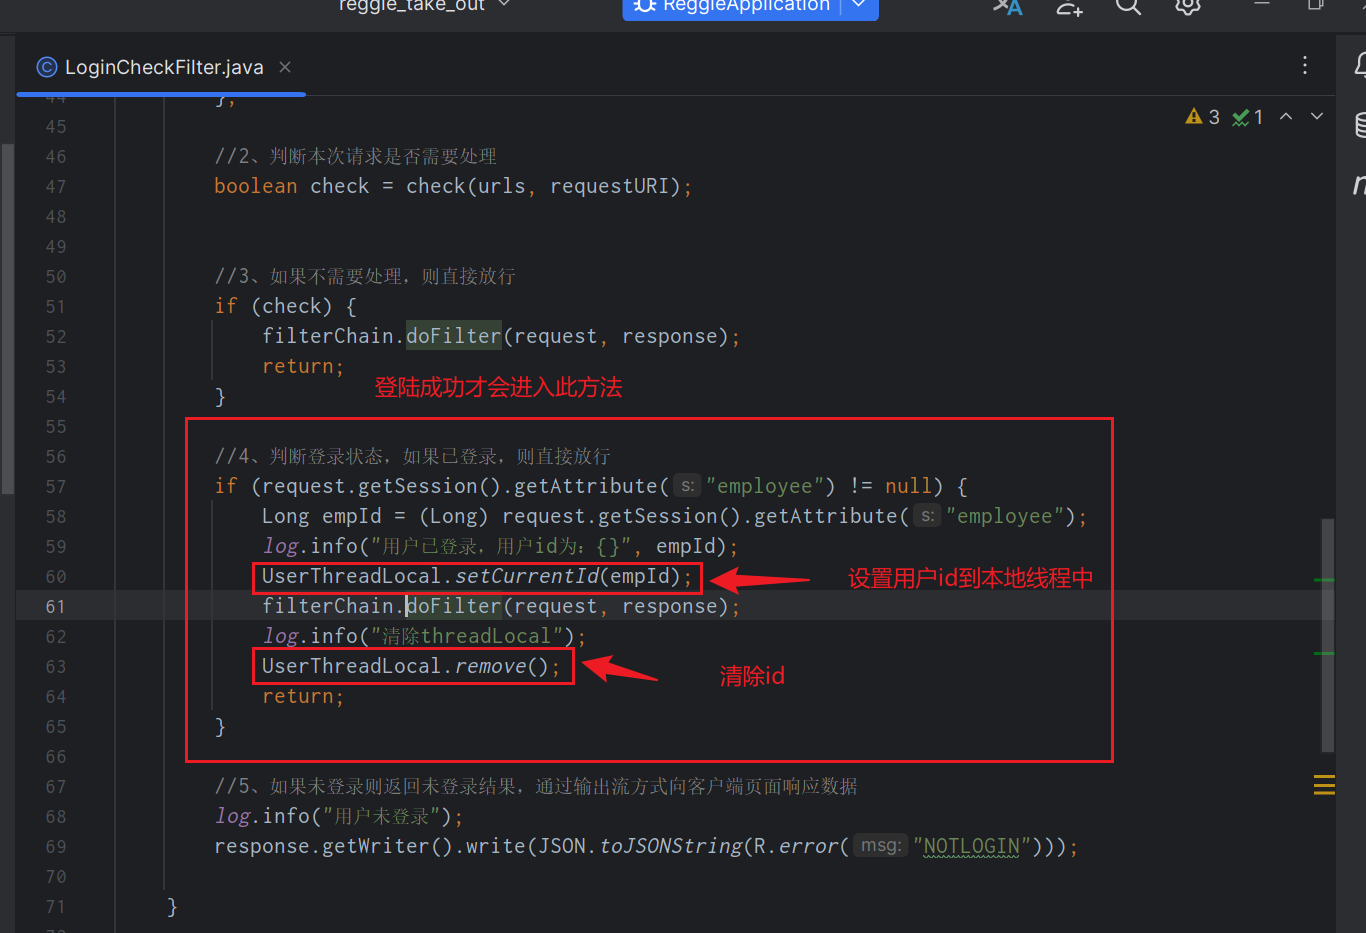1366x933 pixels.
Task: Click the 'msg:' parameter hint on line 69
Action: (881, 846)
